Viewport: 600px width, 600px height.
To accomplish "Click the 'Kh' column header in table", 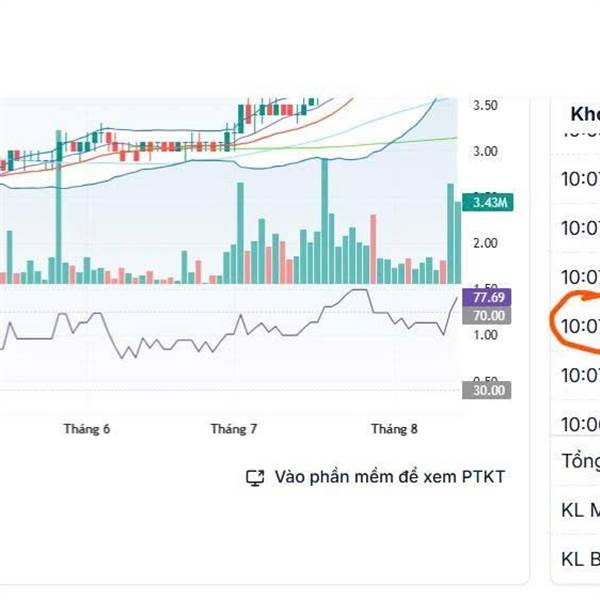I will (582, 113).
